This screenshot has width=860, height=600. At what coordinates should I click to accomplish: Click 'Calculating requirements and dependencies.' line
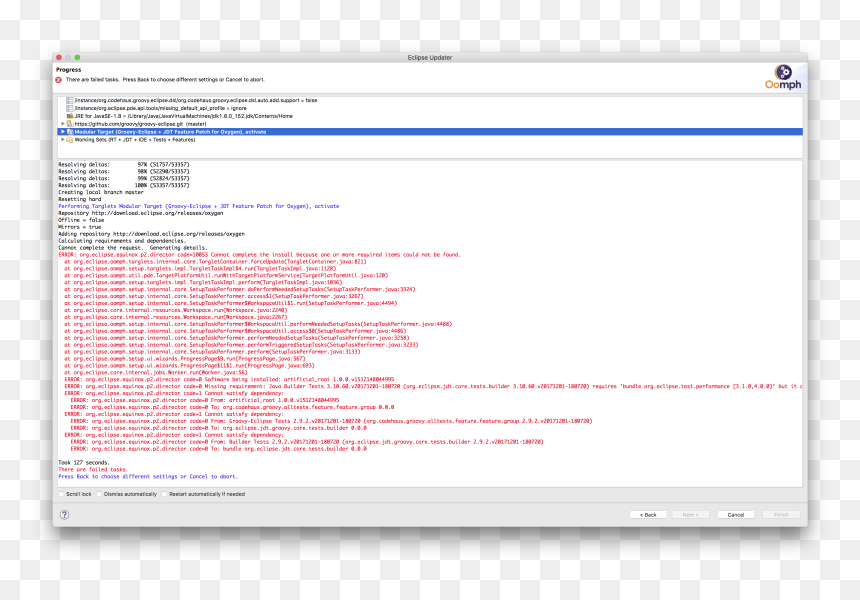pos(122,241)
